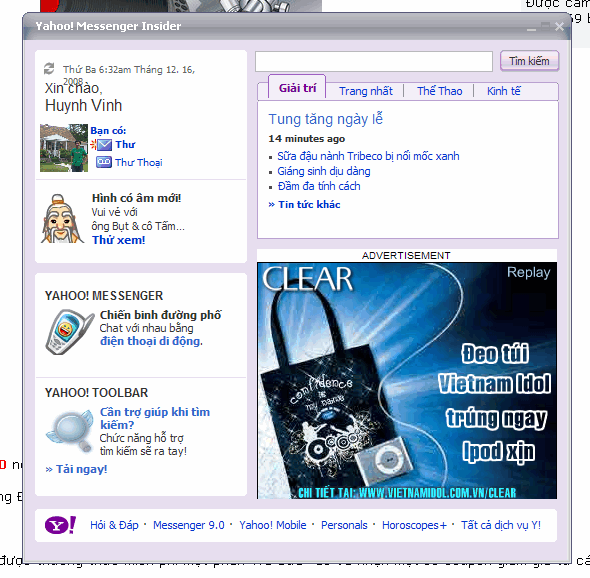The image size is (590, 578).
Task: Select the Giải trí tab
Action: (x=297, y=88)
